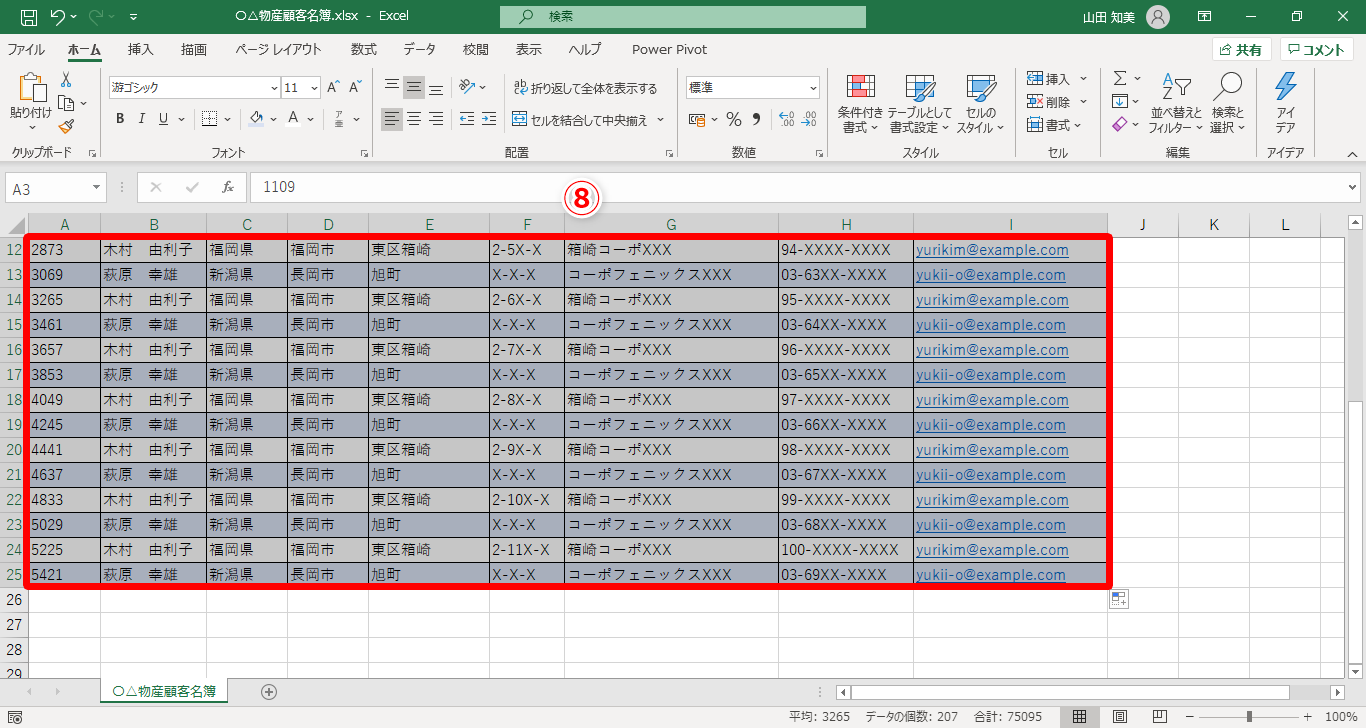Click the font color A swatch
This screenshot has height=728, width=1366.
(x=293, y=119)
